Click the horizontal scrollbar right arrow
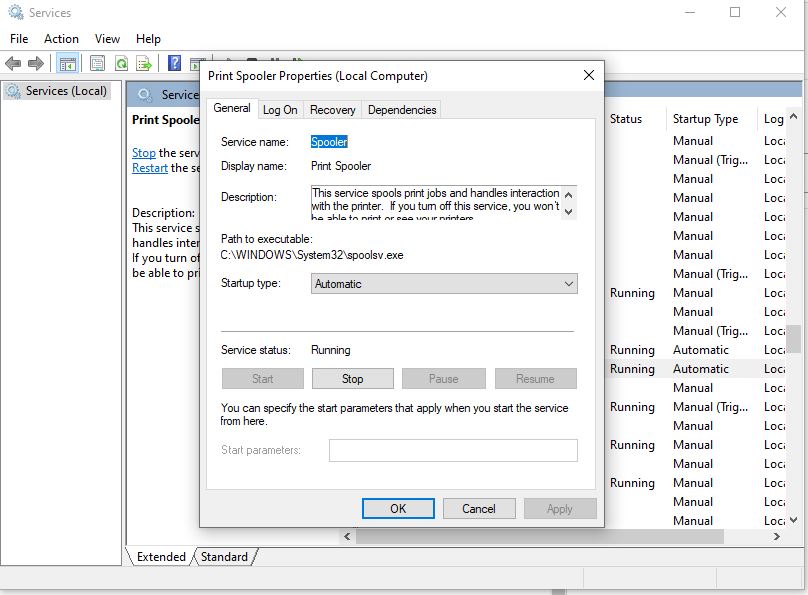Screen dimensions: 808x595 (777, 536)
